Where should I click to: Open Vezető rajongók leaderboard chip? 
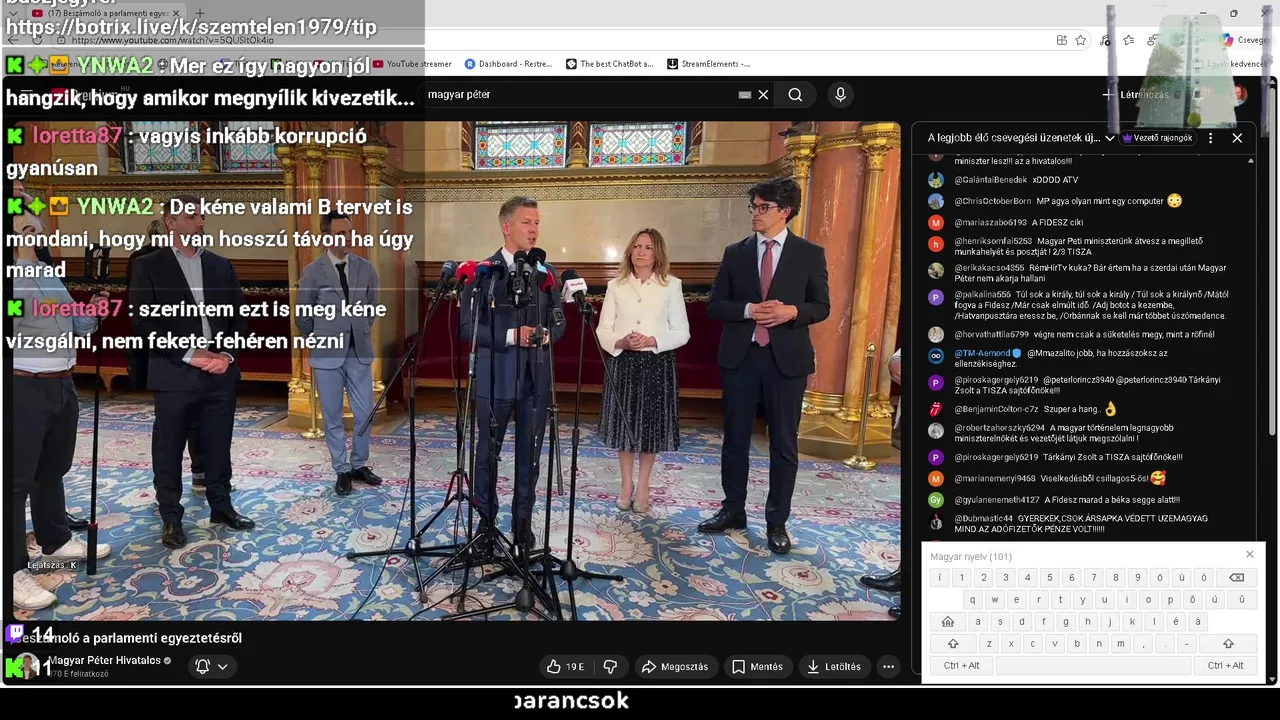1157,138
